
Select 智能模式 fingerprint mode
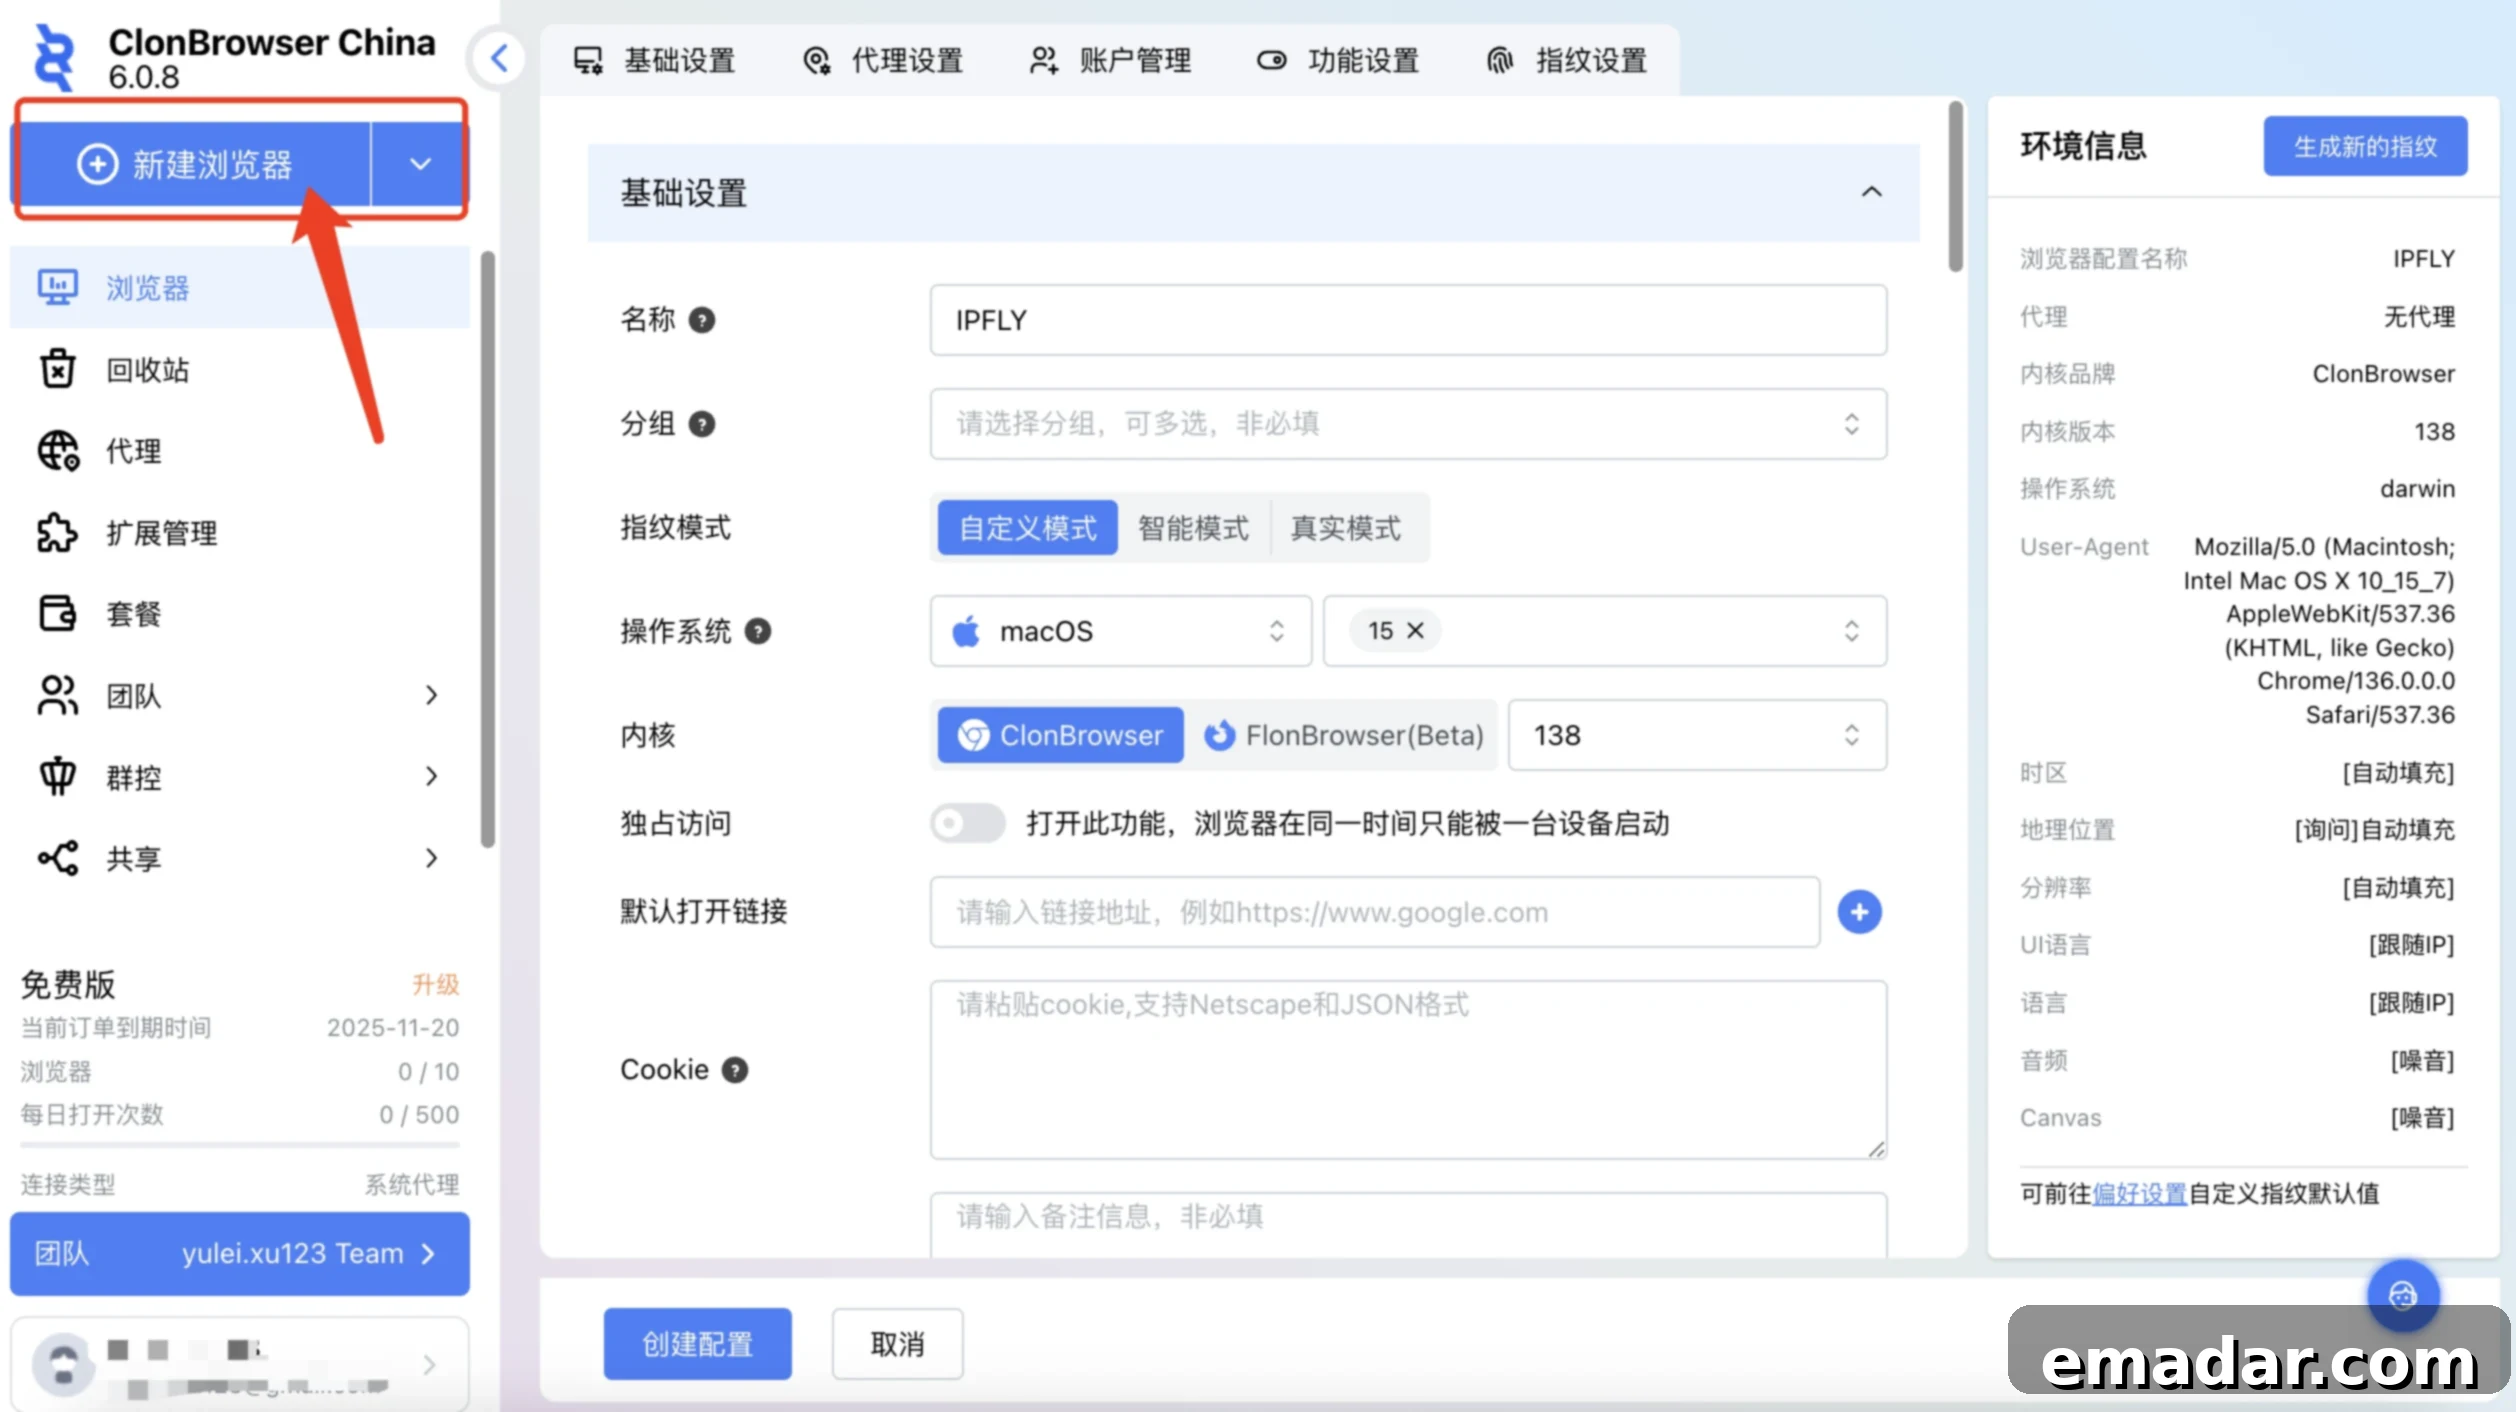click(x=1193, y=528)
